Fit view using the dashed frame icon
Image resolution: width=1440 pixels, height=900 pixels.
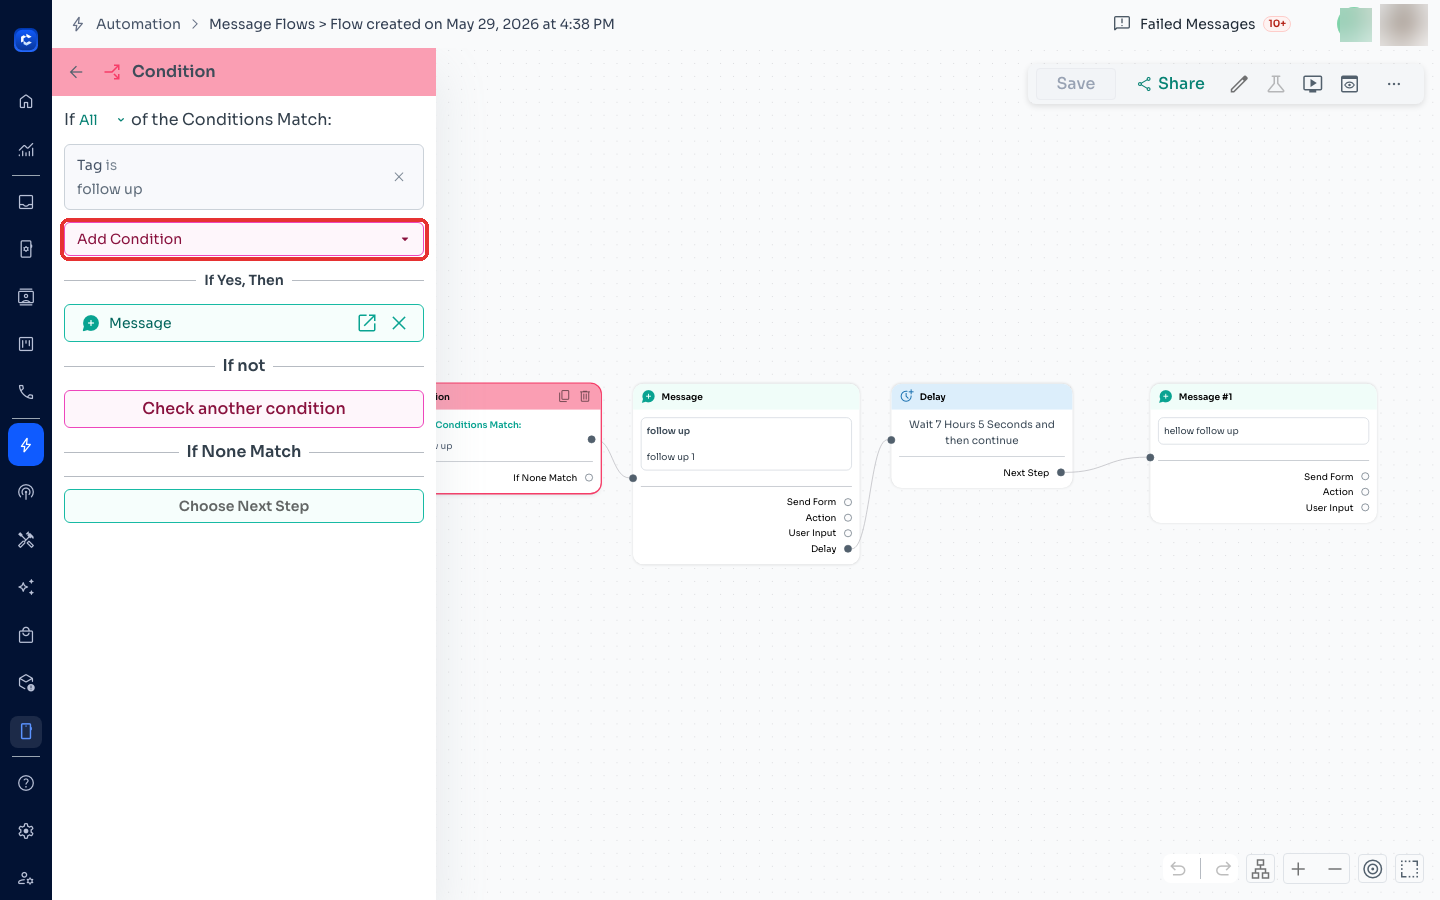[1410, 869]
